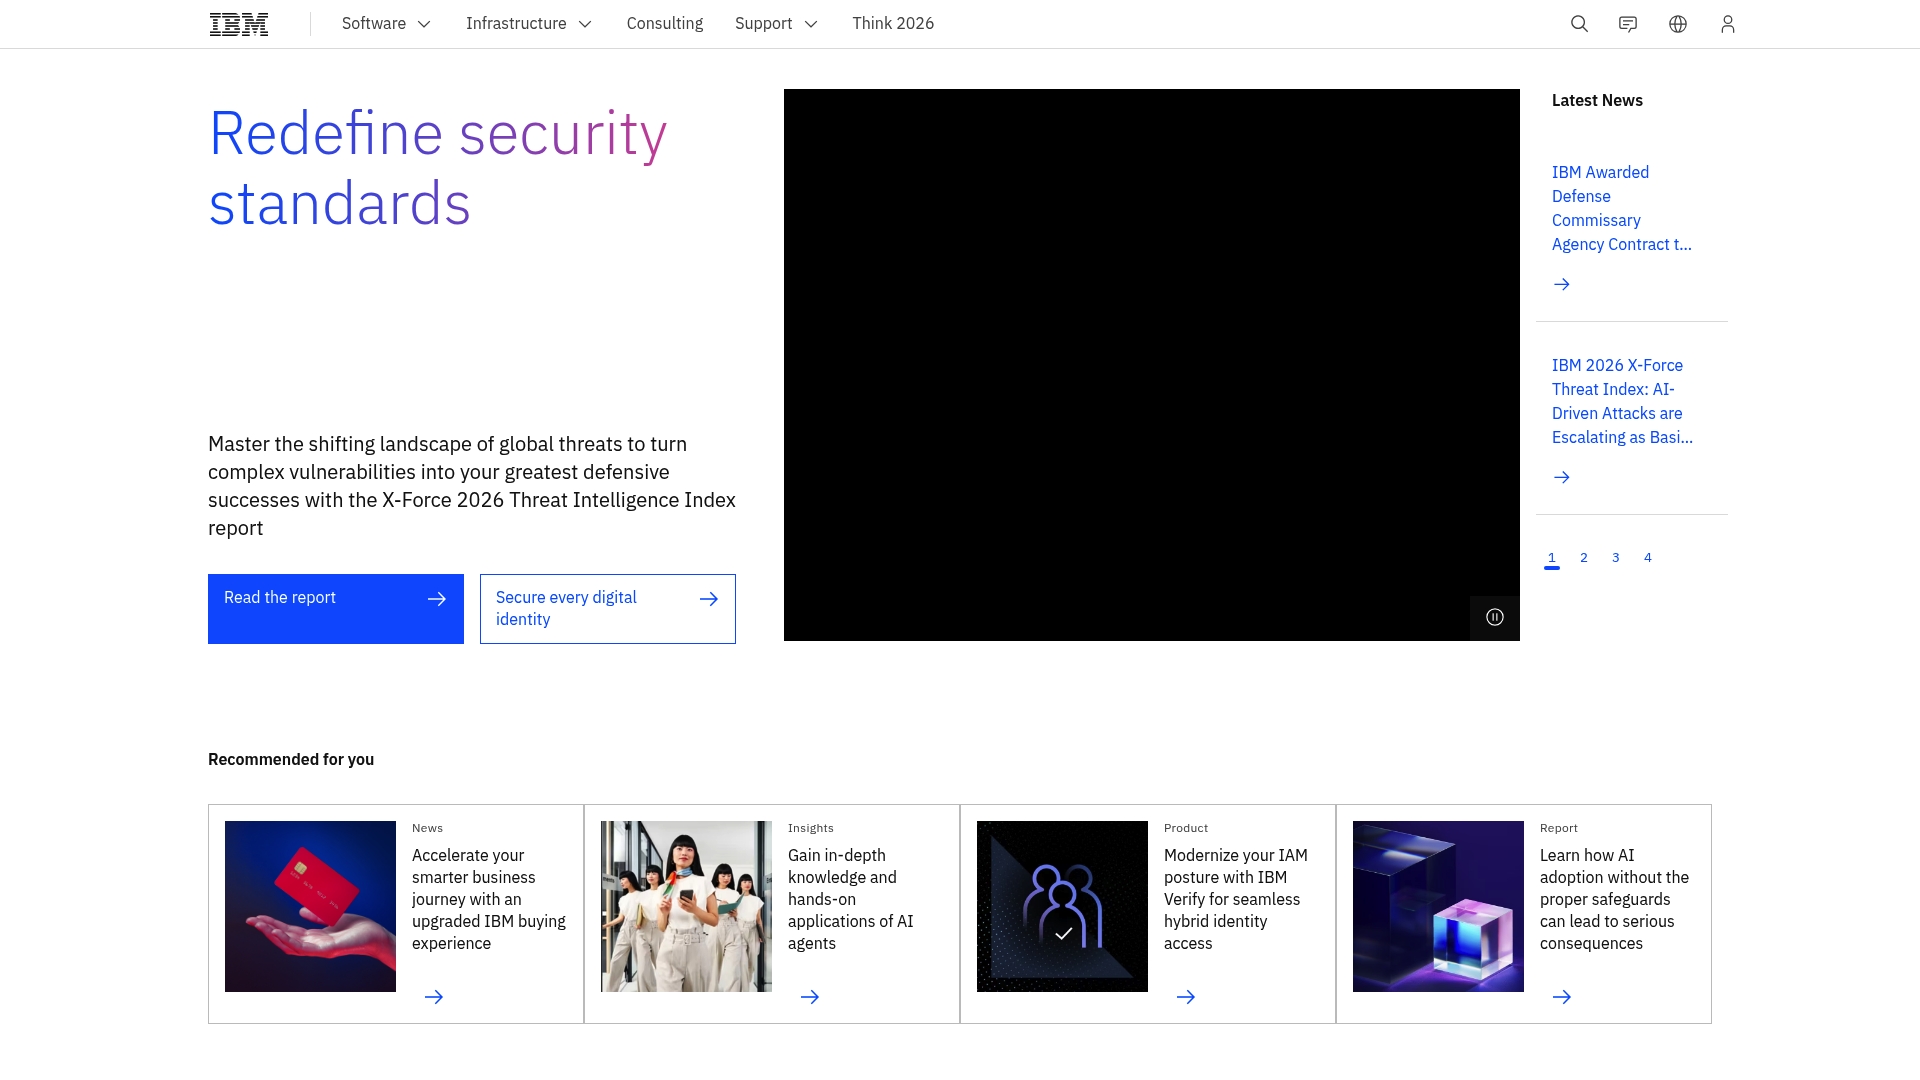Open the globe language selector
The image size is (1920, 1080).
coord(1678,23)
